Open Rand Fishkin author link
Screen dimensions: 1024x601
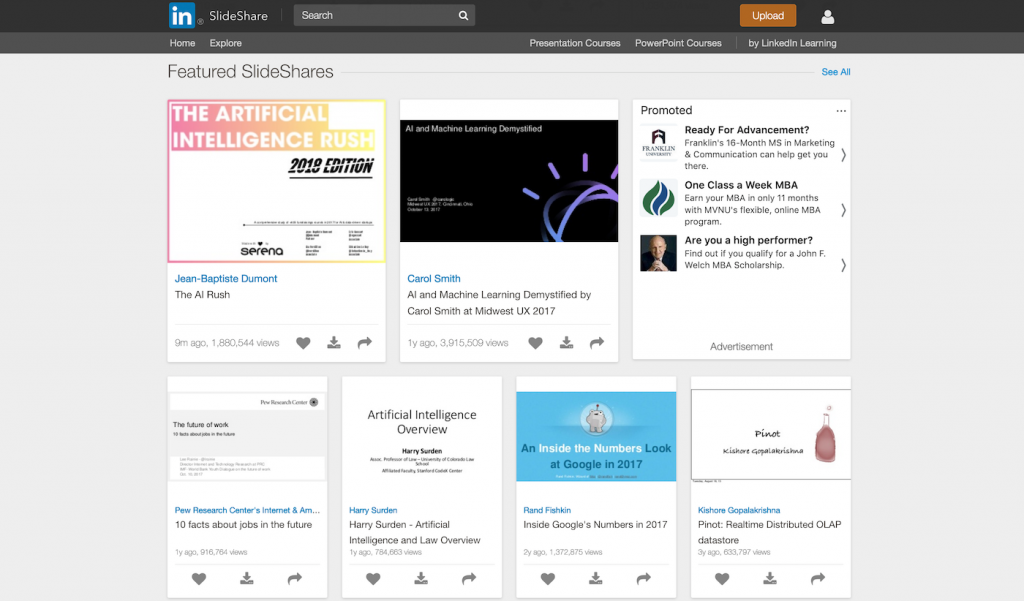tap(547, 510)
